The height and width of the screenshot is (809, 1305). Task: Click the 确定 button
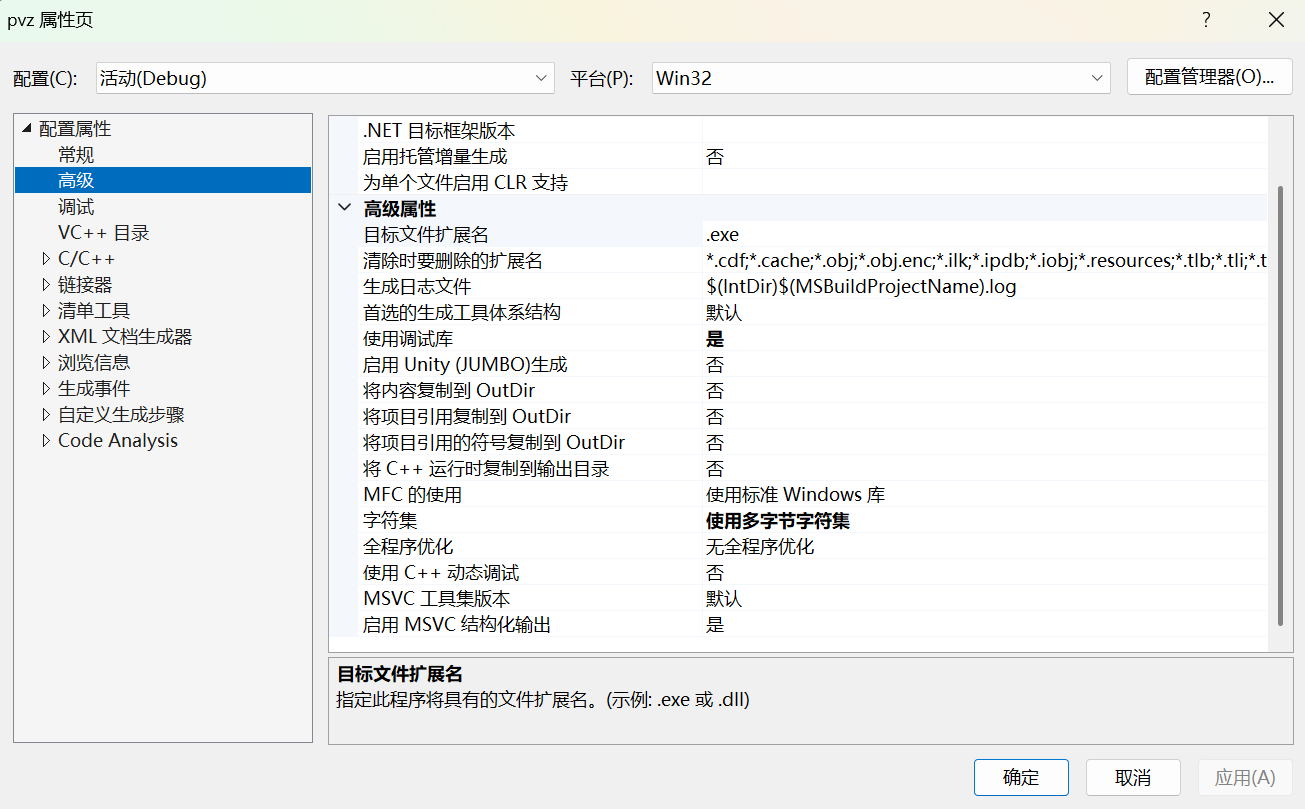pyautogui.click(x=1021, y=777)
